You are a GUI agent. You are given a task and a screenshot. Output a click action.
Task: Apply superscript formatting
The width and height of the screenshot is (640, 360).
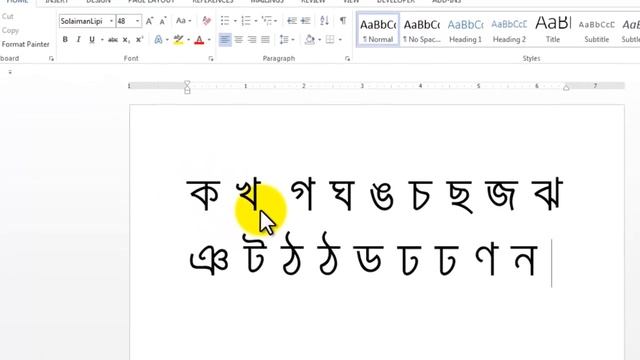coord(140,40)
